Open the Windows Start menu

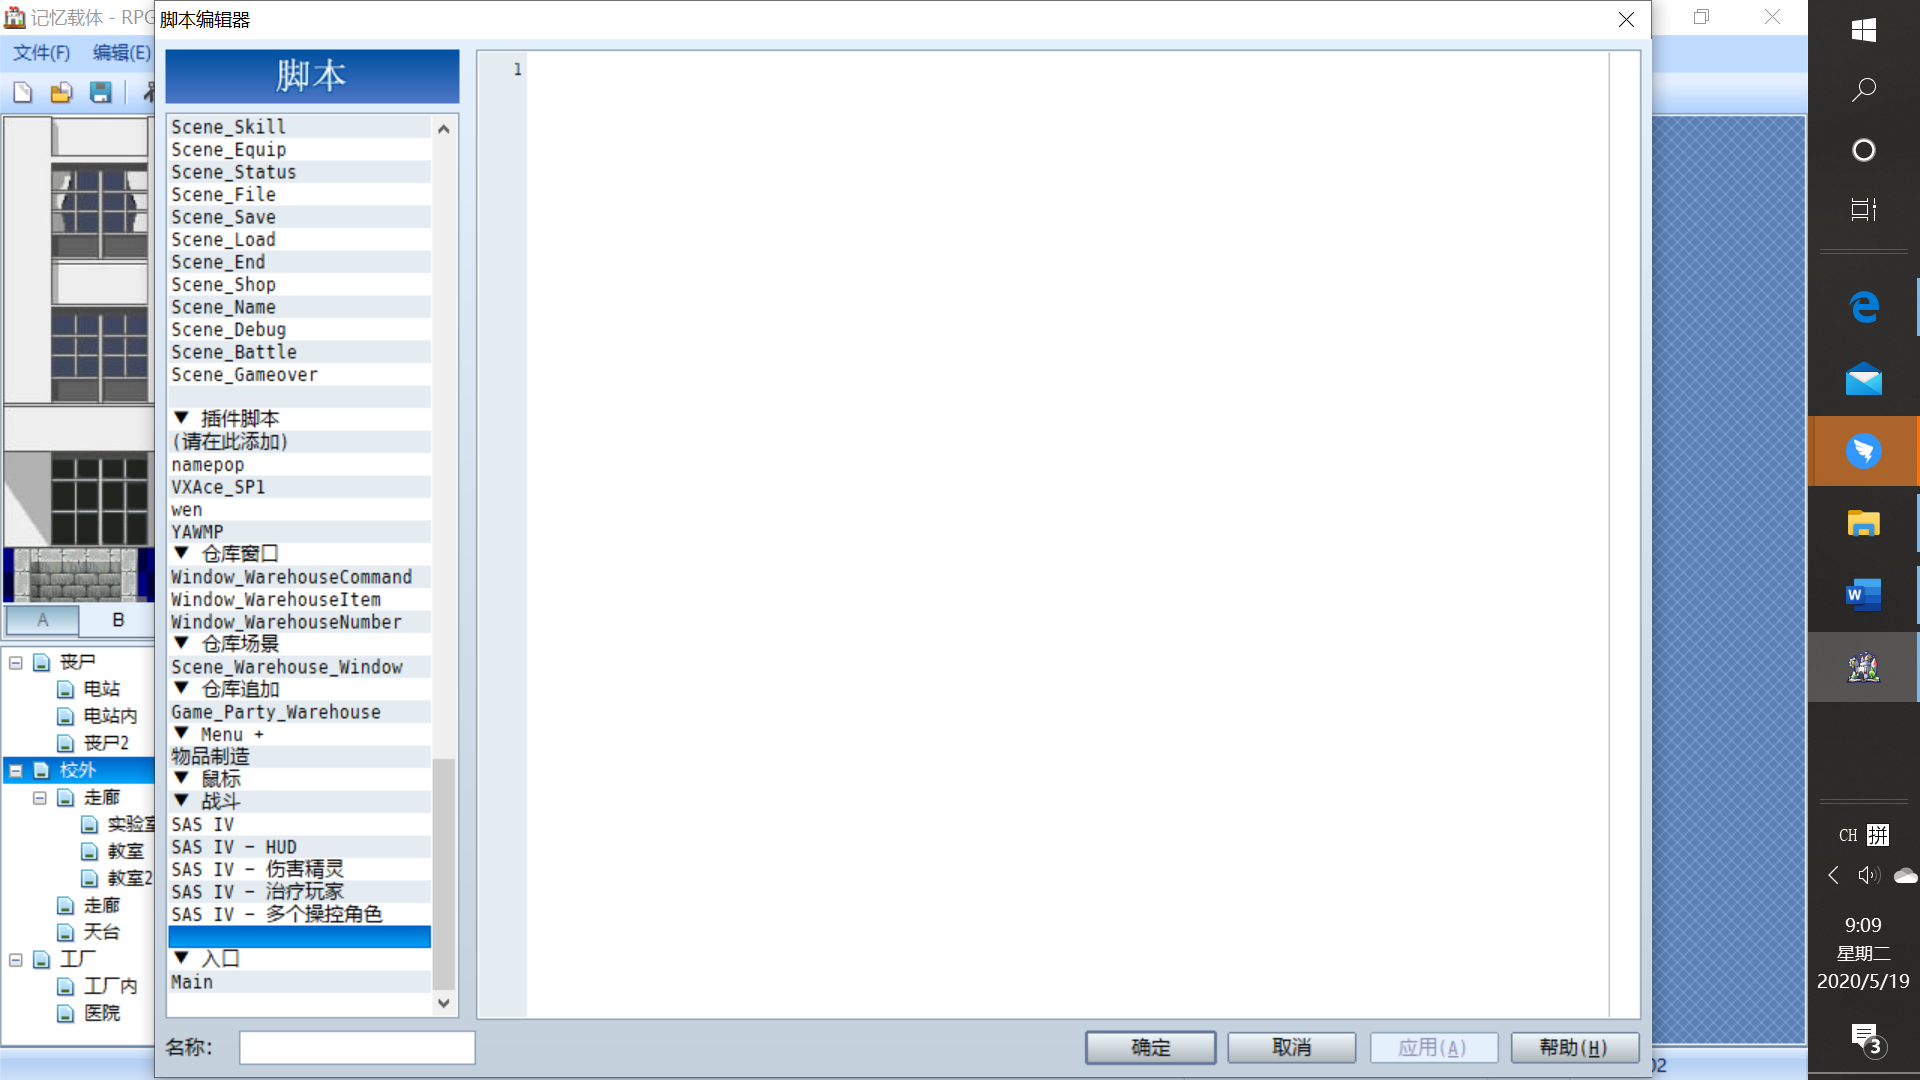pyautogui.click(x=1863, y=30)
